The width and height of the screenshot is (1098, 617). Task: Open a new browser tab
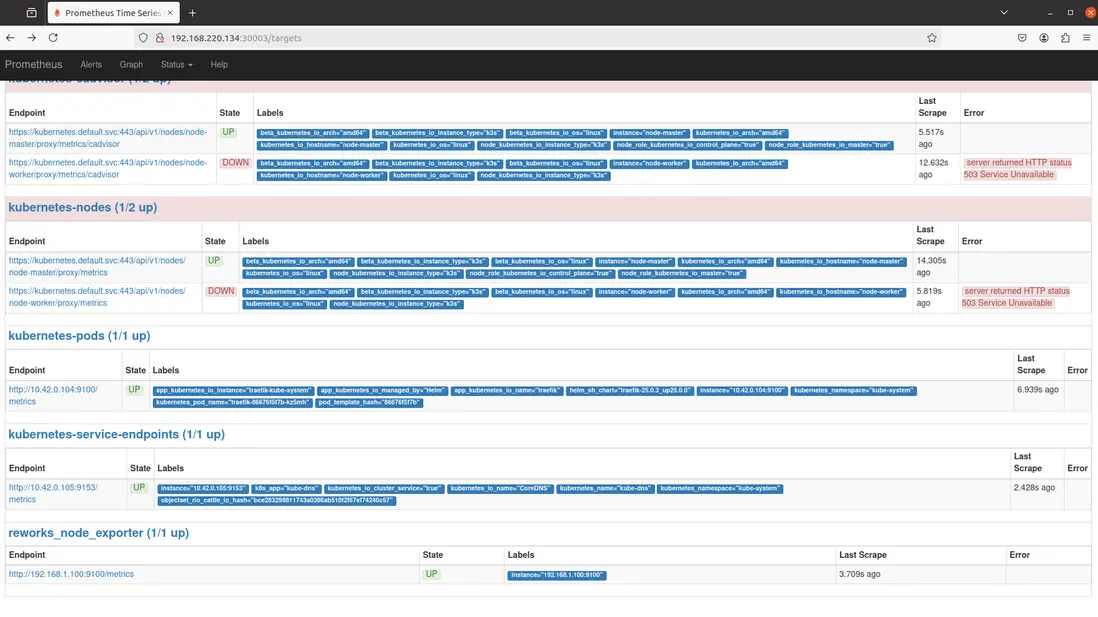[193, 13]
